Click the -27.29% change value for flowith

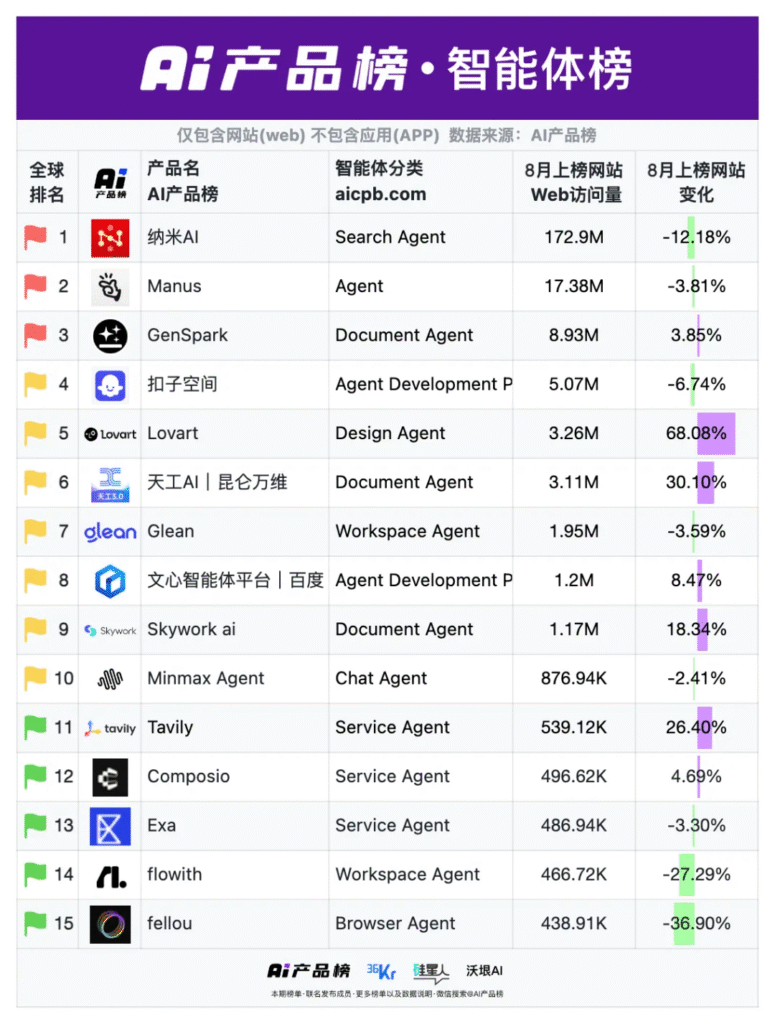click(696, 874)
